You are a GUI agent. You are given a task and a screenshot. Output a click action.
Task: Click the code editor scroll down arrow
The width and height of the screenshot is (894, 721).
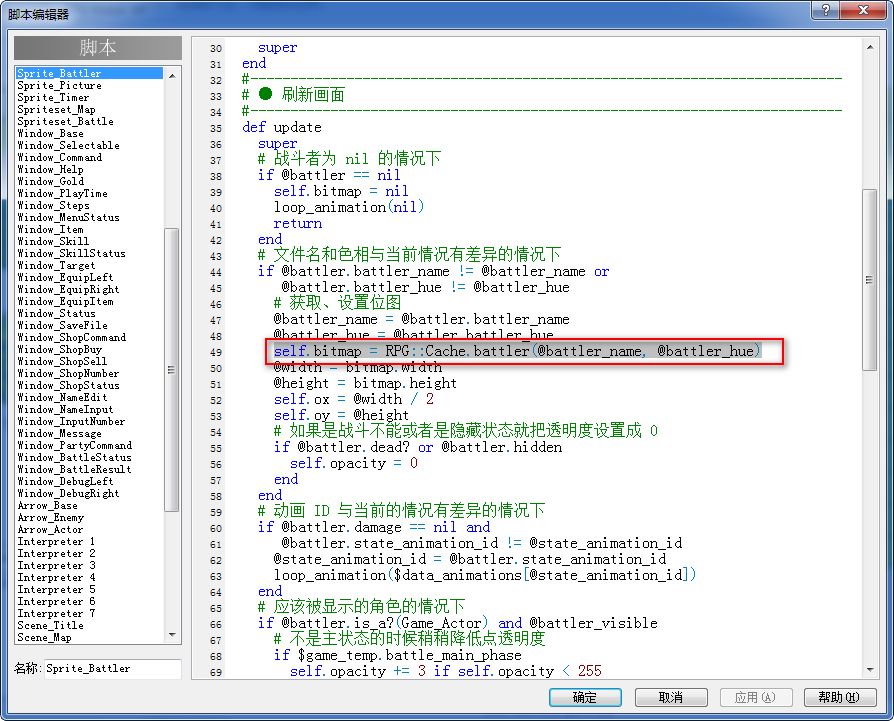tap(869, 670)
